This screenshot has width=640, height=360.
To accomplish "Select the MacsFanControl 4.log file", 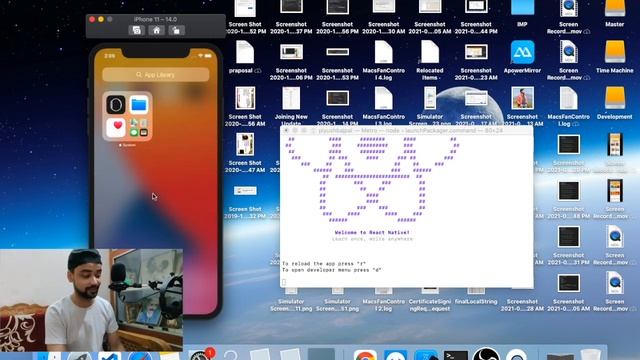I will click(x=383, y=52).
